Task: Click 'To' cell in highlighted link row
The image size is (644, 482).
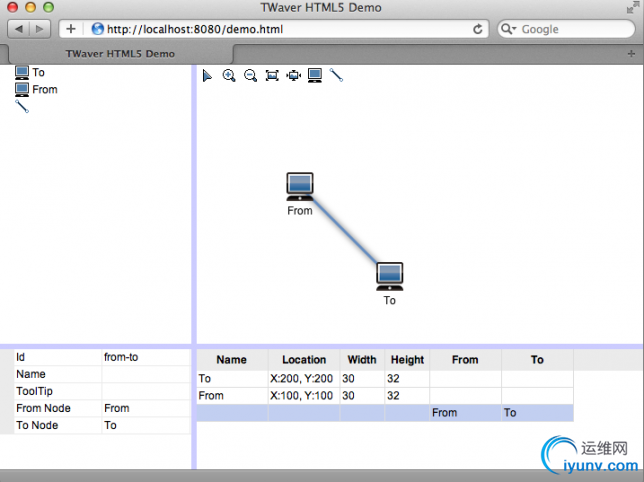Action: click(537, 413)
